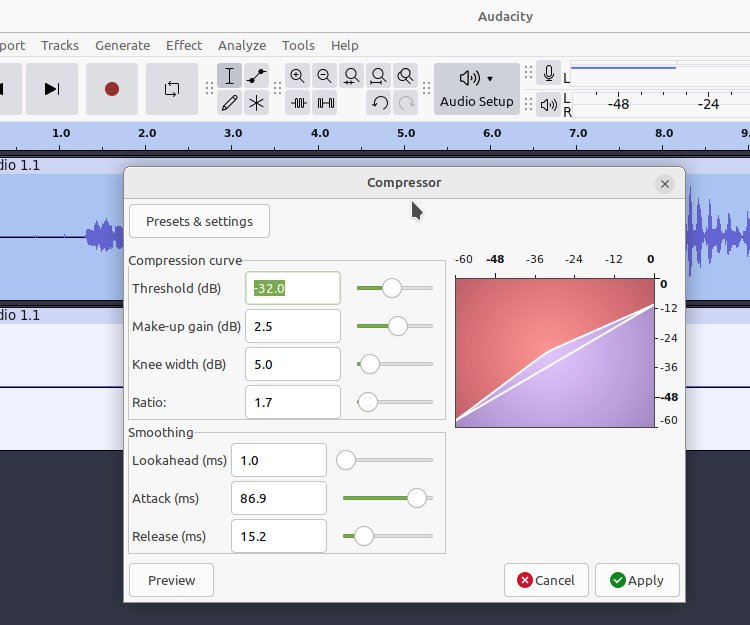Click the Ratio slider handle

(367, 402)
